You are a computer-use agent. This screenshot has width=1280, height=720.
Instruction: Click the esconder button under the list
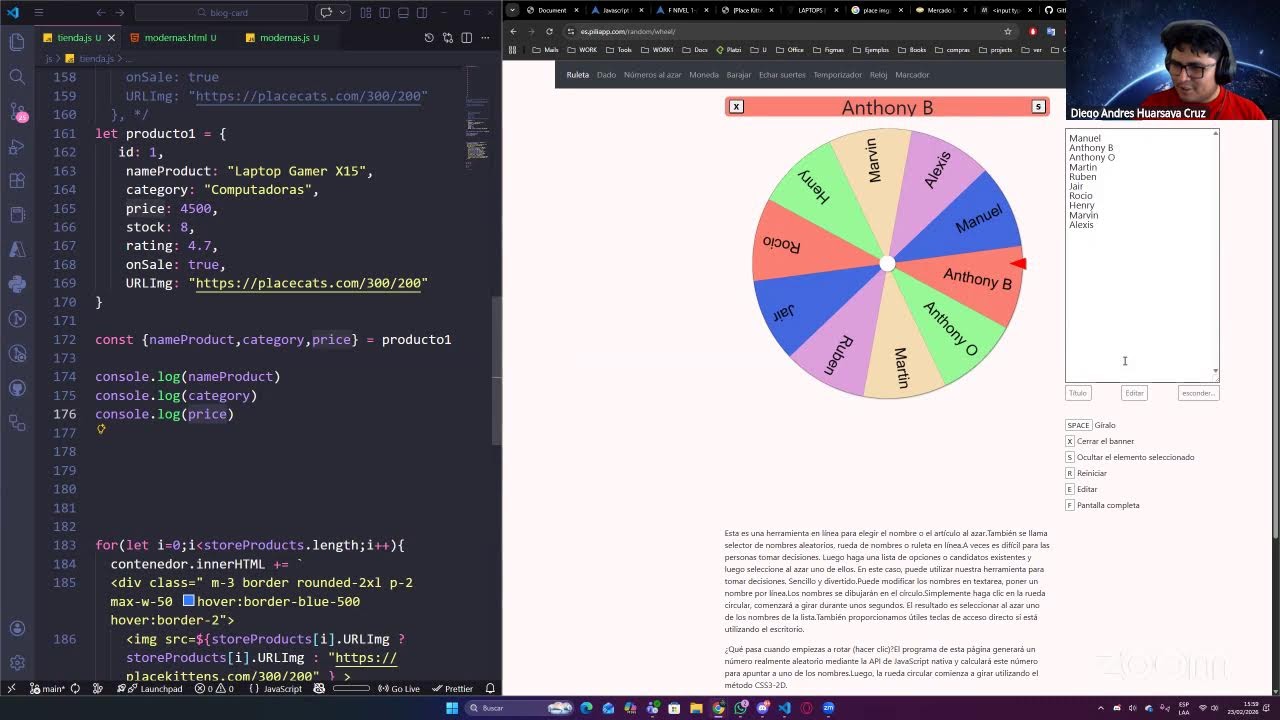tap(1198, 393)
